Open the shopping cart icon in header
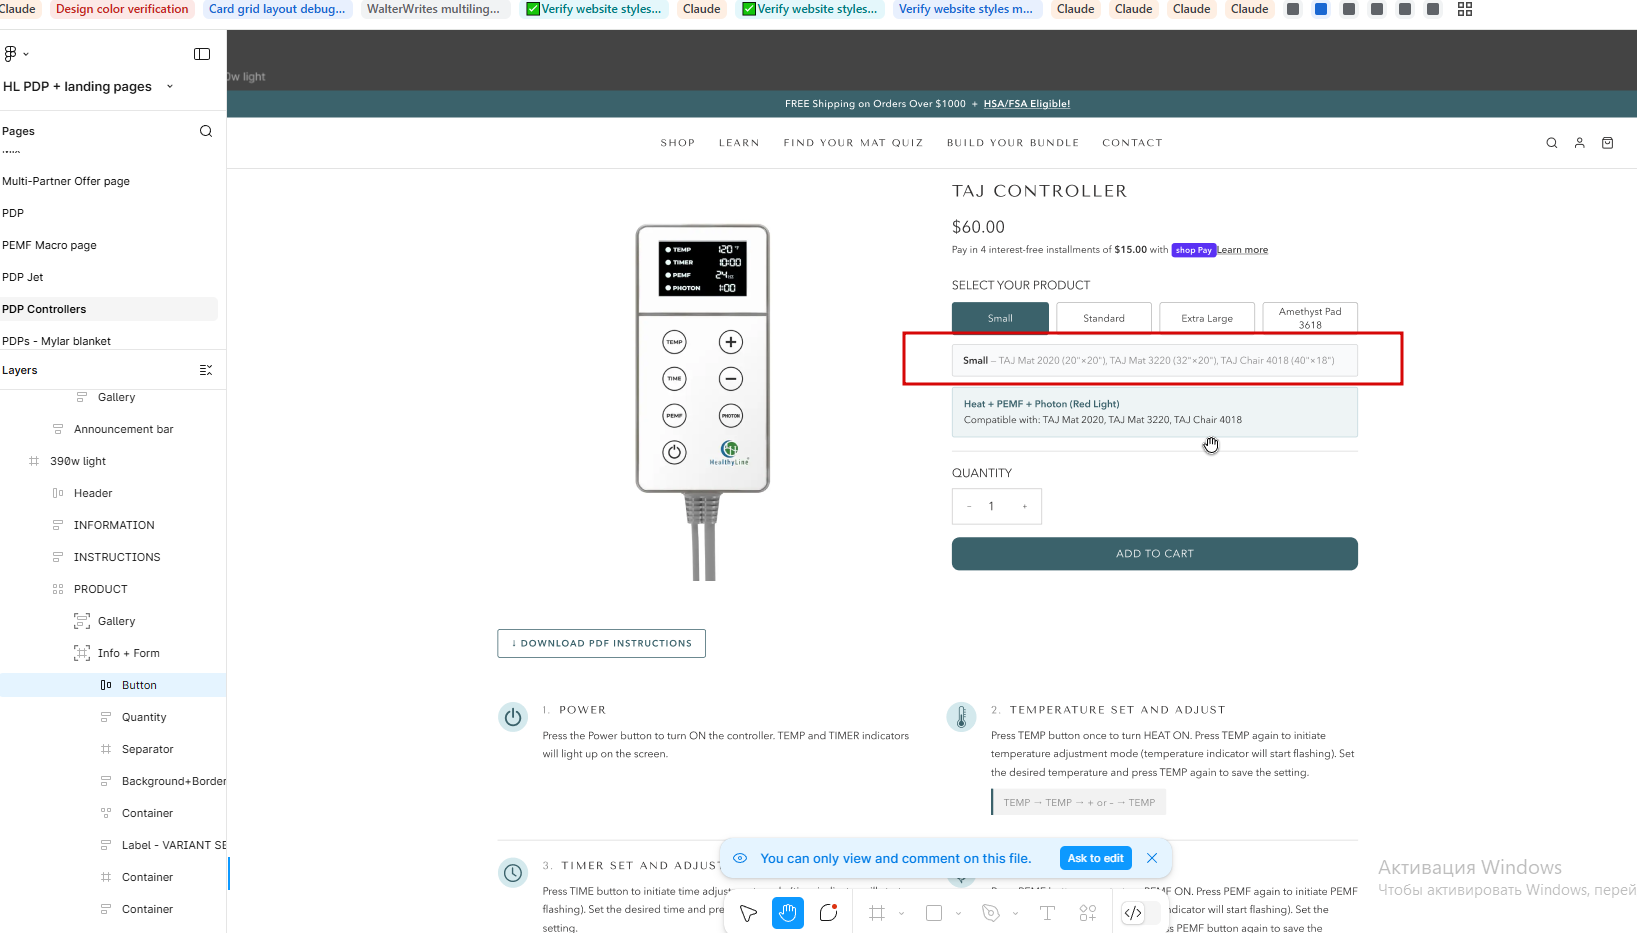The image size is (1637, 933). pyautogui.click(x=1608, y=143)
